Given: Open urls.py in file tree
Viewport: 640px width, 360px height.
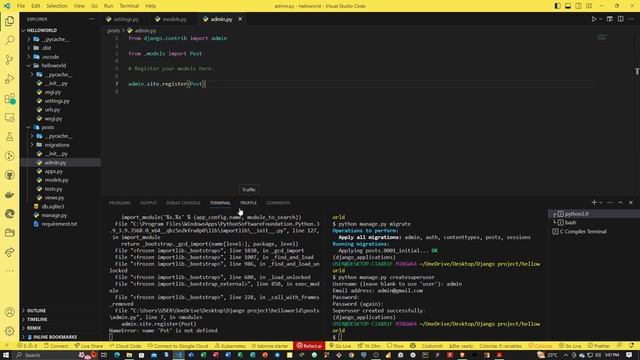Looking at the screenshot, I should [x=52, y=110].
